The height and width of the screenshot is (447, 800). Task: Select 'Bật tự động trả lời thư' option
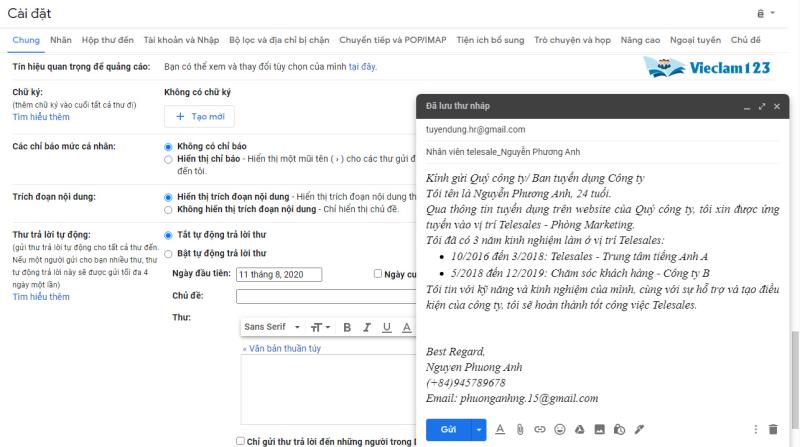click(x=168, y=254)
